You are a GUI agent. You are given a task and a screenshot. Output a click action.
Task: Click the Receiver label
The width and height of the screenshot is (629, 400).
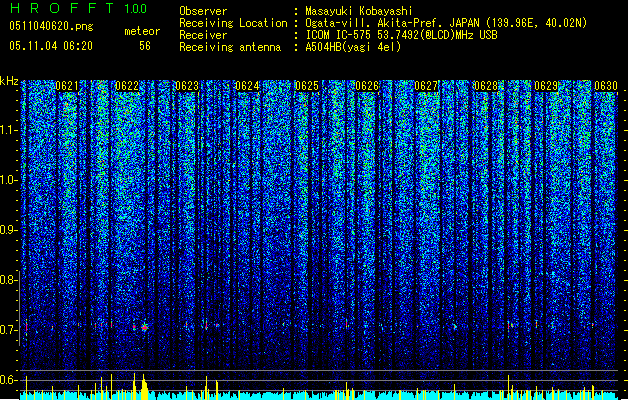coord(203,35)
